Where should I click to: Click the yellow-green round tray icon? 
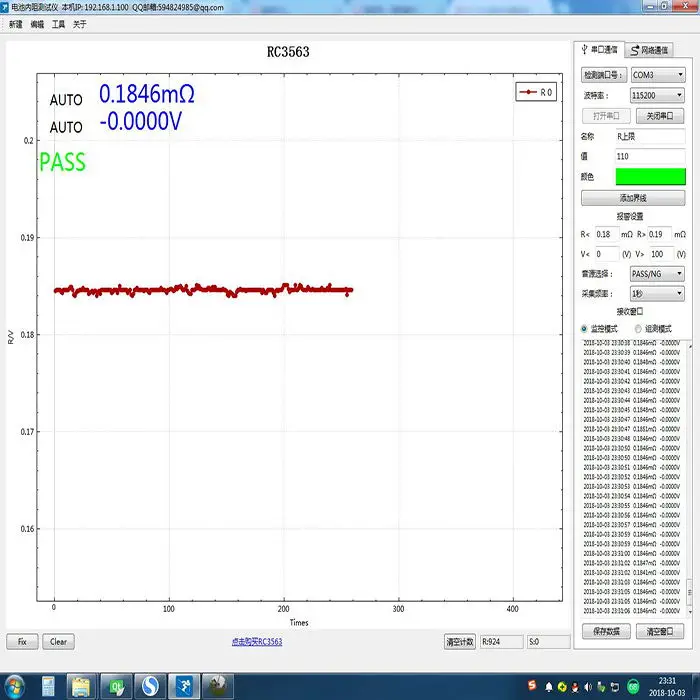tap(562, 687)
